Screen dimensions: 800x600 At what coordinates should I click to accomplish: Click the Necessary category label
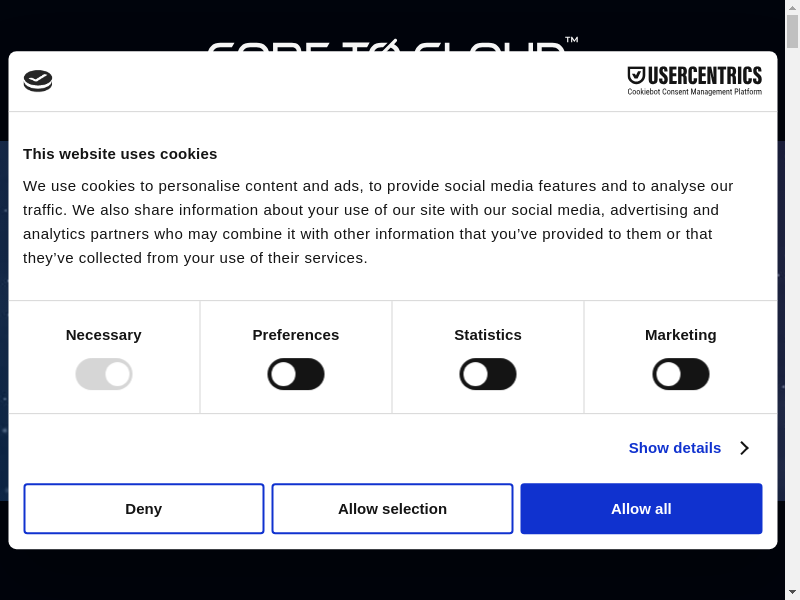click(x=104, y=335)
